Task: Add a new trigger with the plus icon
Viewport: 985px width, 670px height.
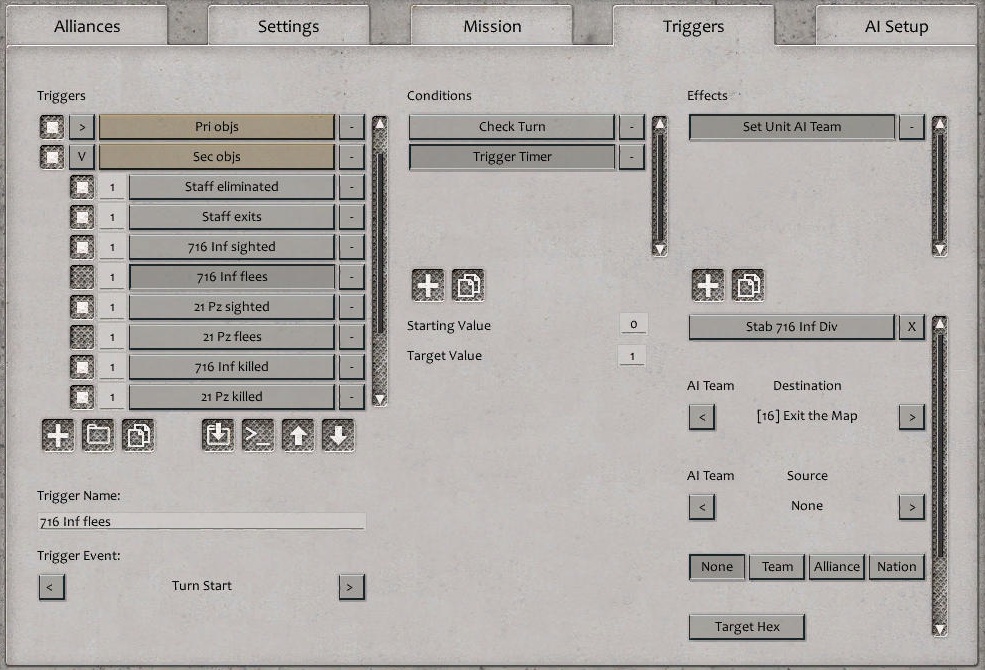Action: pos(57,435)
